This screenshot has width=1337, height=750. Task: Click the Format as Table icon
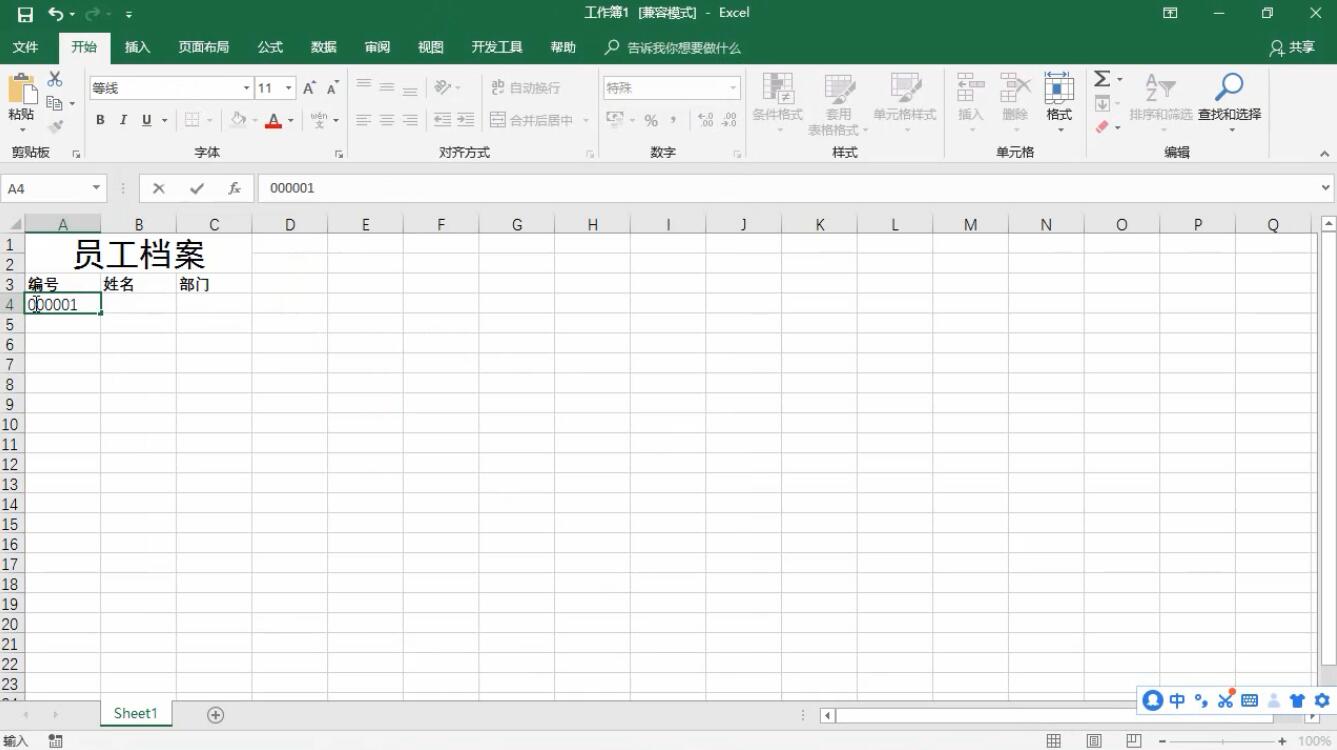(838, 89)
